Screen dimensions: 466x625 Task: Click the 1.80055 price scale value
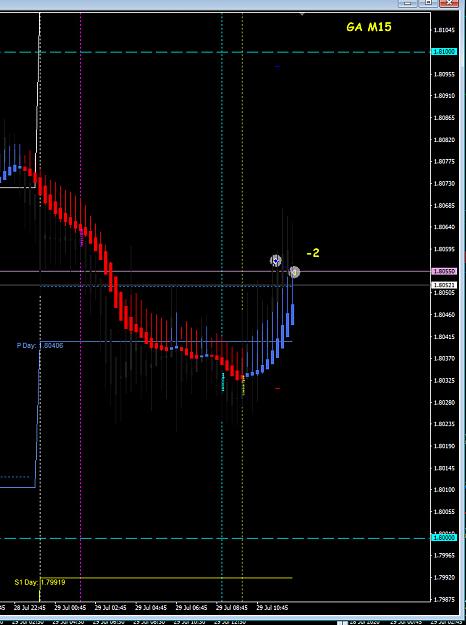point(444,512)
